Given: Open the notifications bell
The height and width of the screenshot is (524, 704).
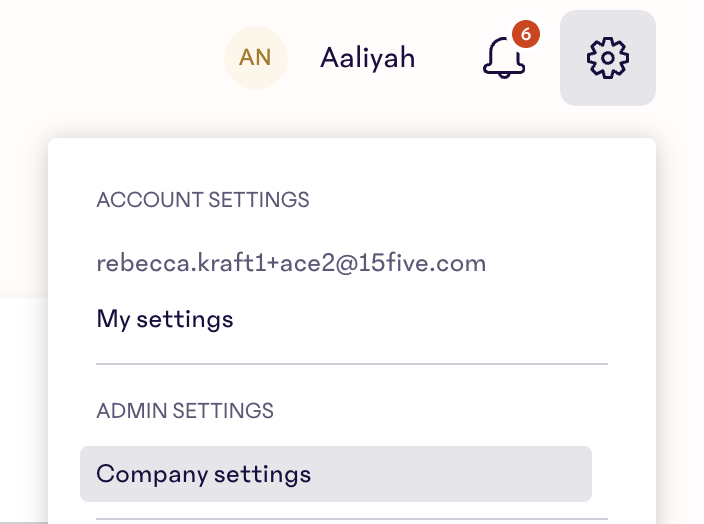Looking at the screenshot, I should [x=503, y=59].
